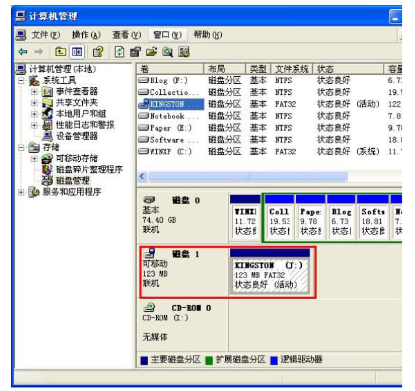The image size is (415, 391).
Task: Expand the 事件查看器 node
Action: point(34,91)
